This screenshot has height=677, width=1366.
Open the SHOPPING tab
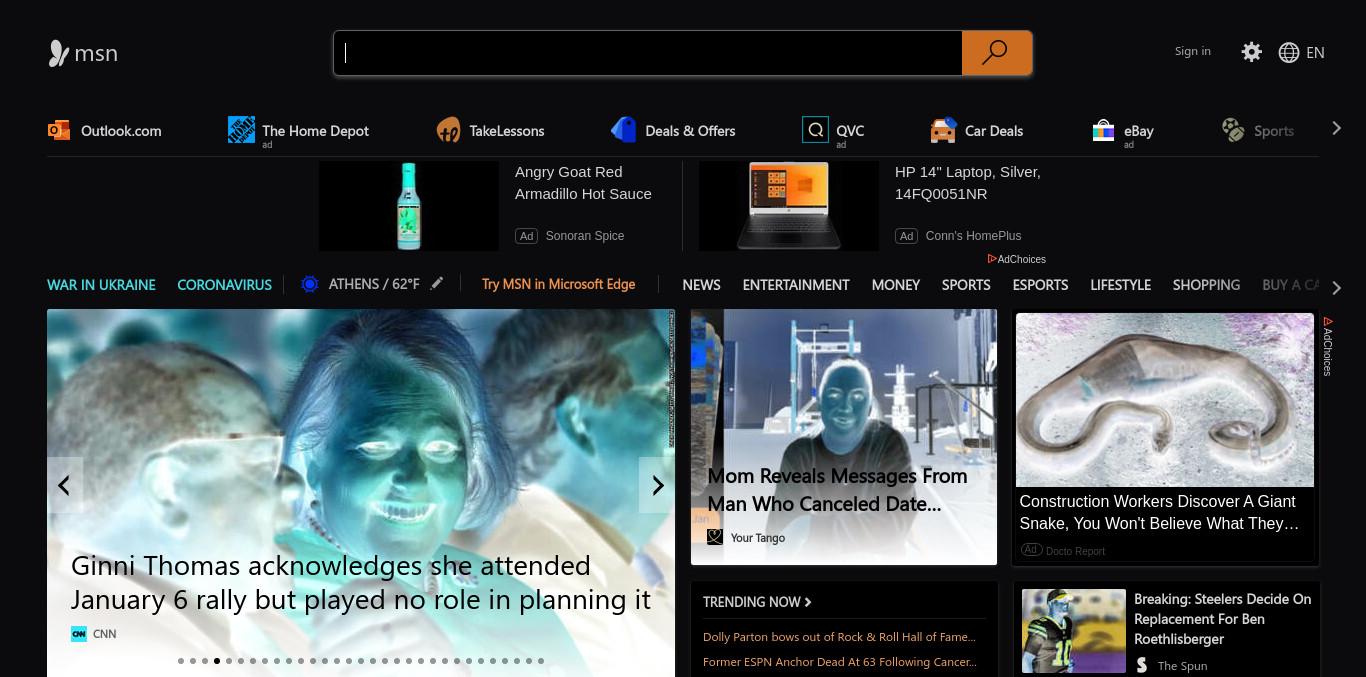(x=1206, y=285)
